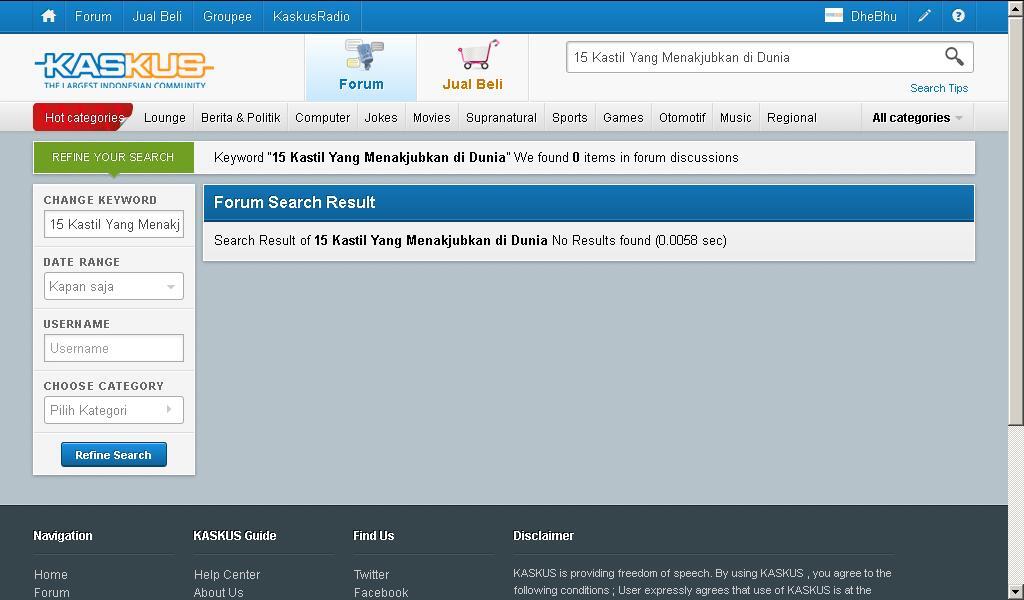
Task: Click the scrollbar down arrow
Action: 1016,592
